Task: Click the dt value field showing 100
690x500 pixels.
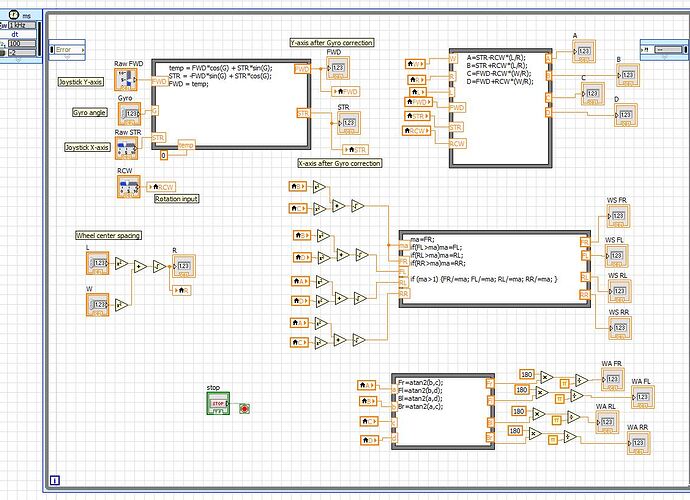Action: 22,43
